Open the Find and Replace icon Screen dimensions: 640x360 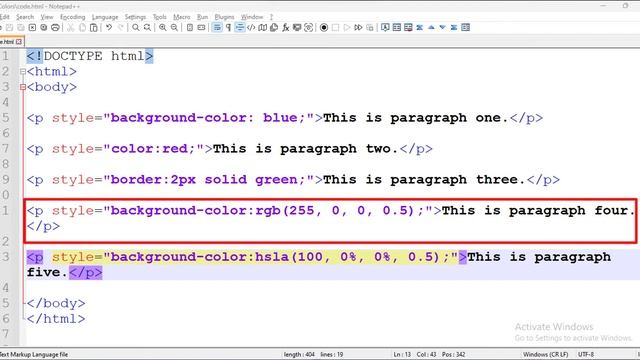click(147, 27)
